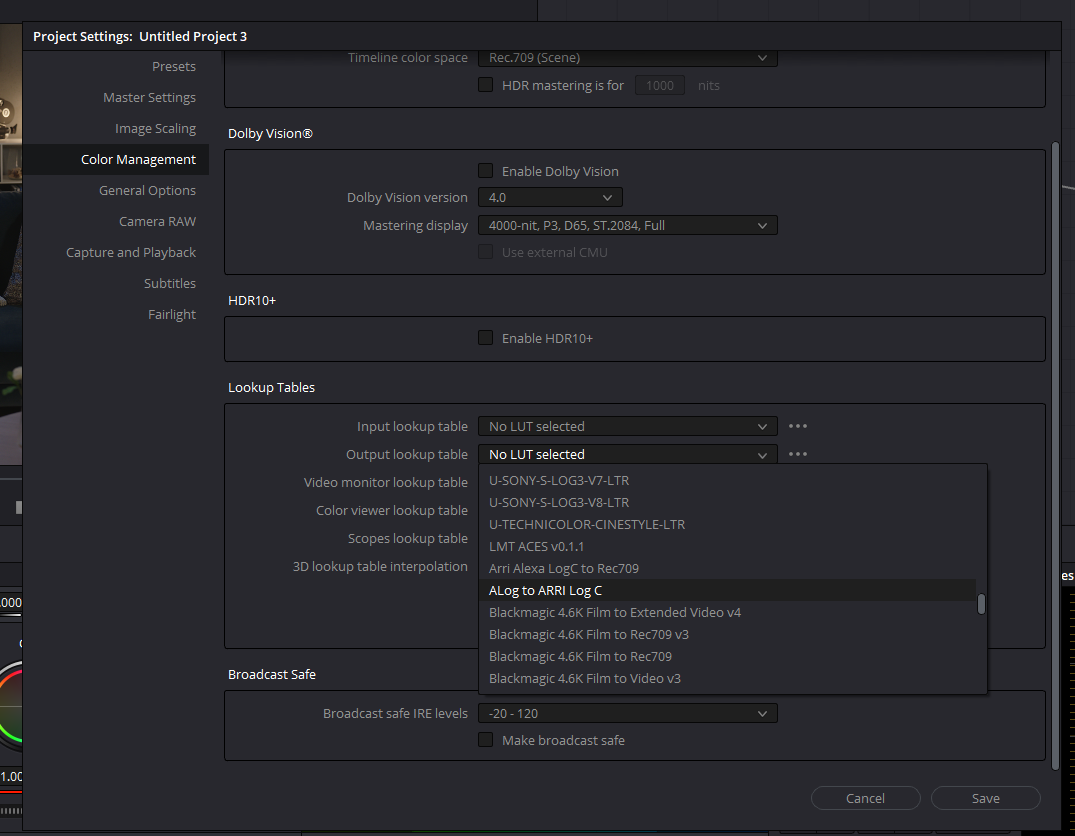Pick LMT ACES v0.1.1 option
Screen dimensions: 1075x836
(x=727, y=547)
